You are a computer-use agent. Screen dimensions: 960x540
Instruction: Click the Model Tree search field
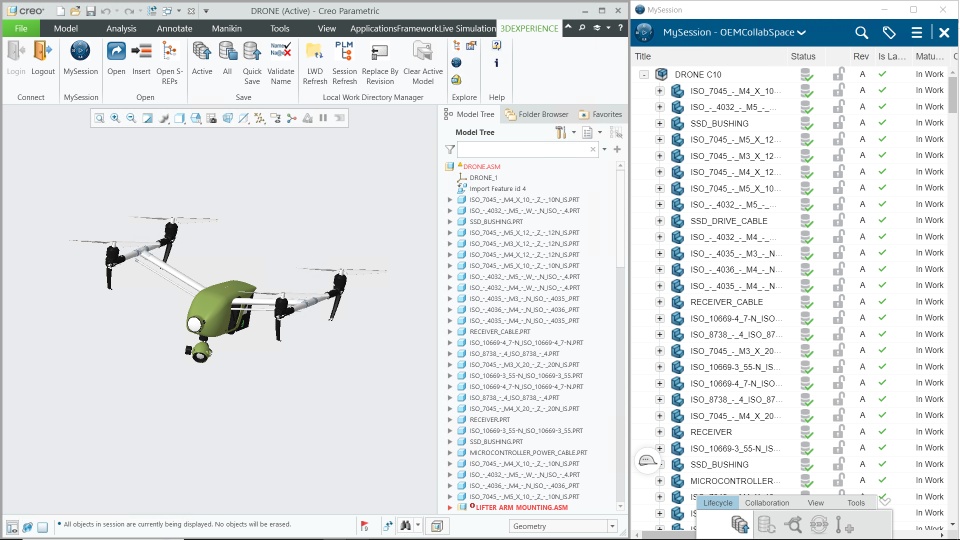click(x=527, y=149)
